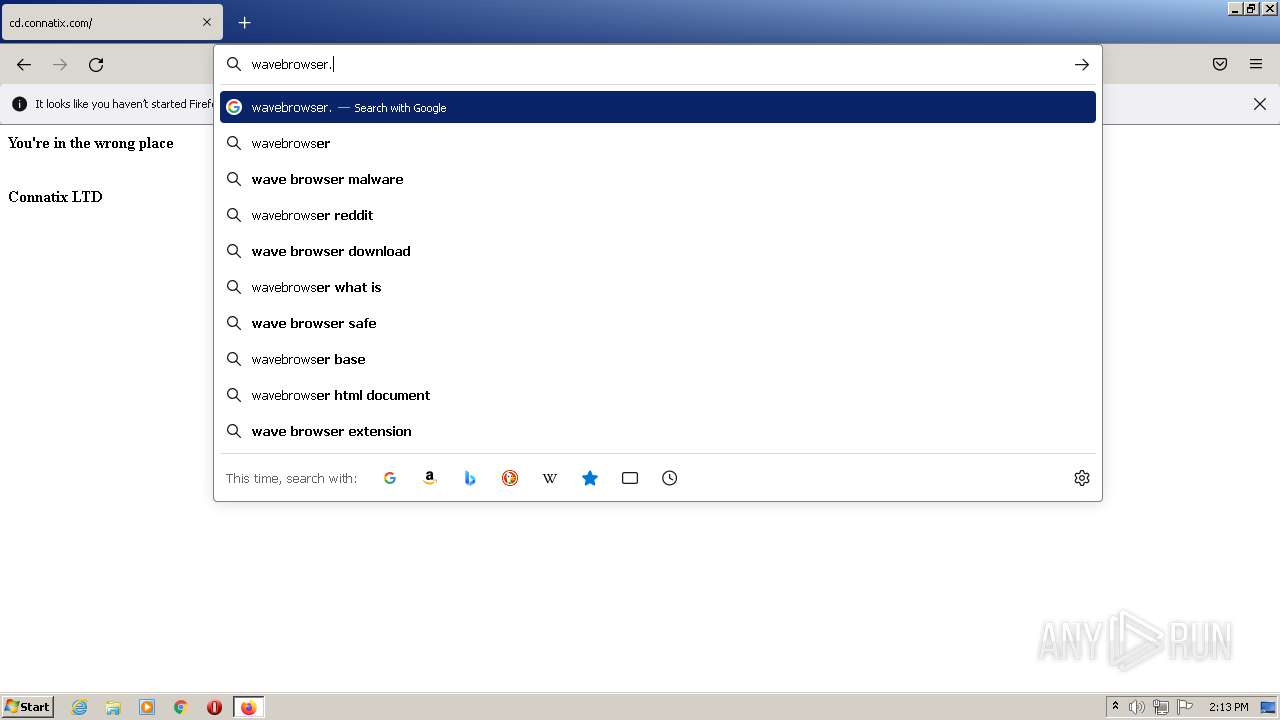Open search settings gear
1280x720 pixels.
[1082, 478]
